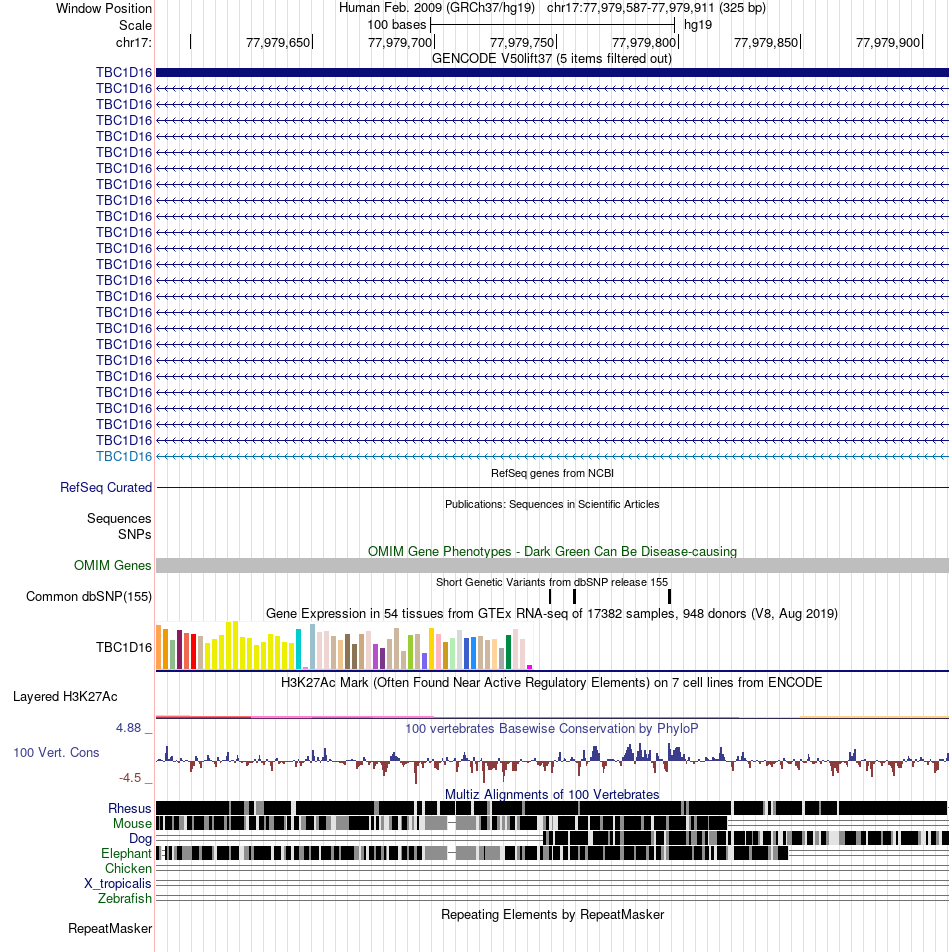The width and height of the screenshot is (950, 952).
Task: Open 'Gene Expression in 54 tissues from GTEx' title
Action: pos(552,613)
